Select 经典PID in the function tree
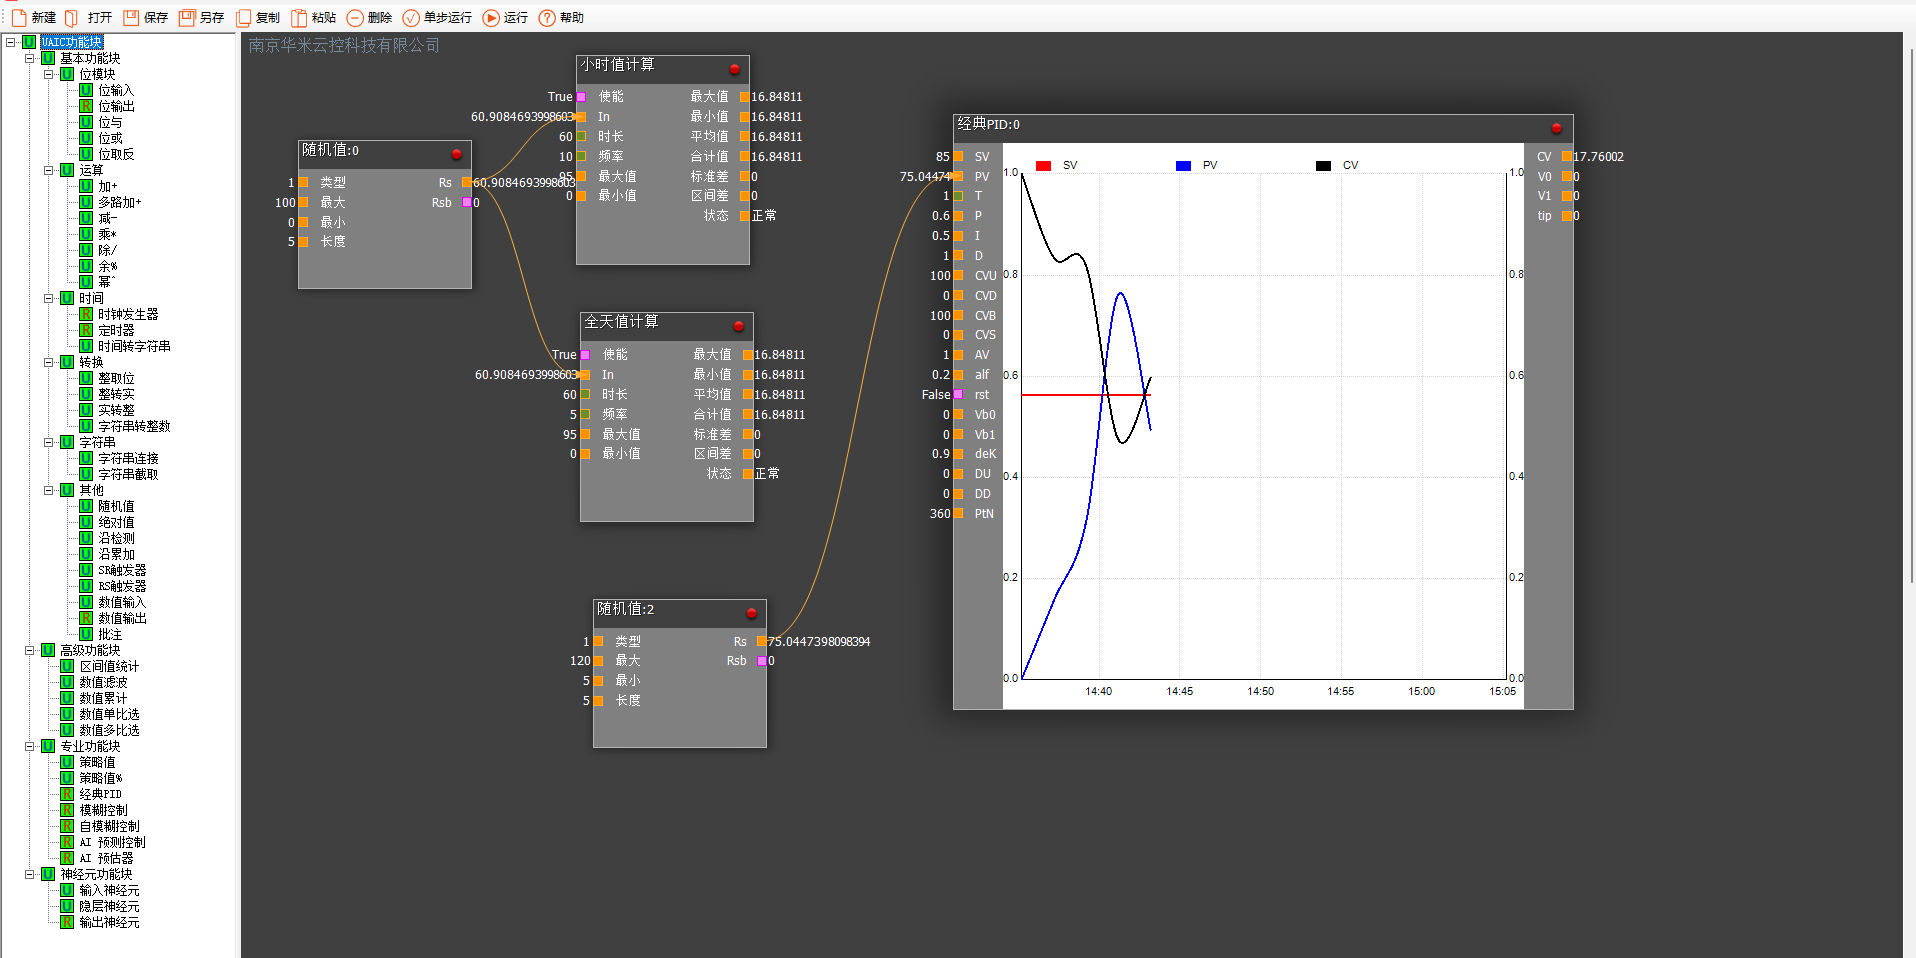Viewport: 1916px width, 958px height. (100, 794)
